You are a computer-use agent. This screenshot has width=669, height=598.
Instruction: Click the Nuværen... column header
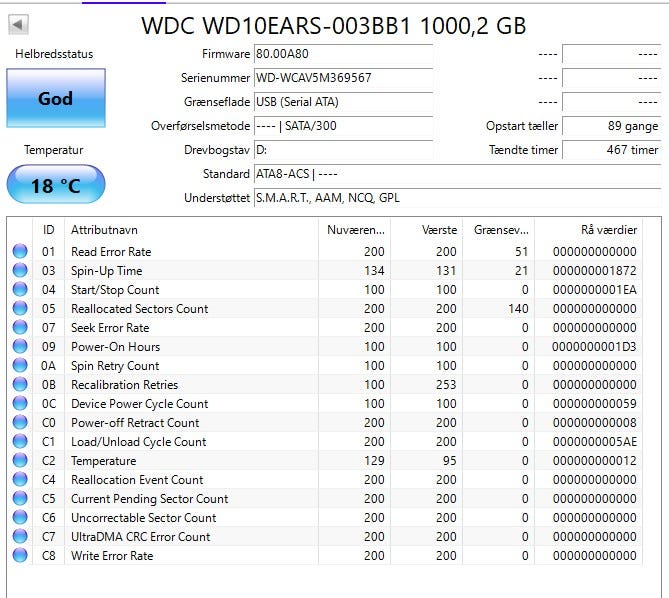355,230
